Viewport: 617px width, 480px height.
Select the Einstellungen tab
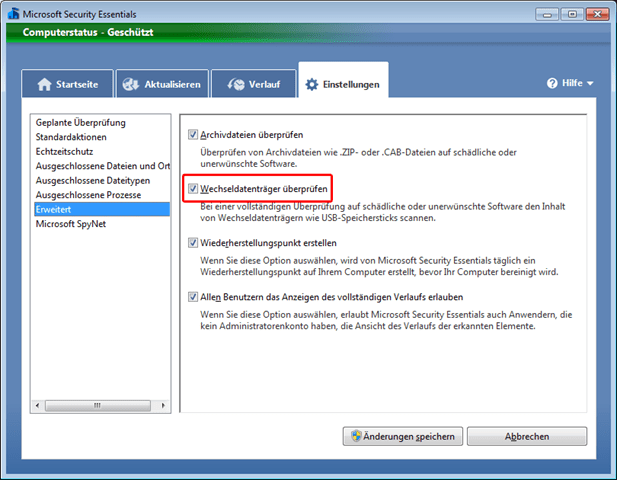click(x=343, y=80)
